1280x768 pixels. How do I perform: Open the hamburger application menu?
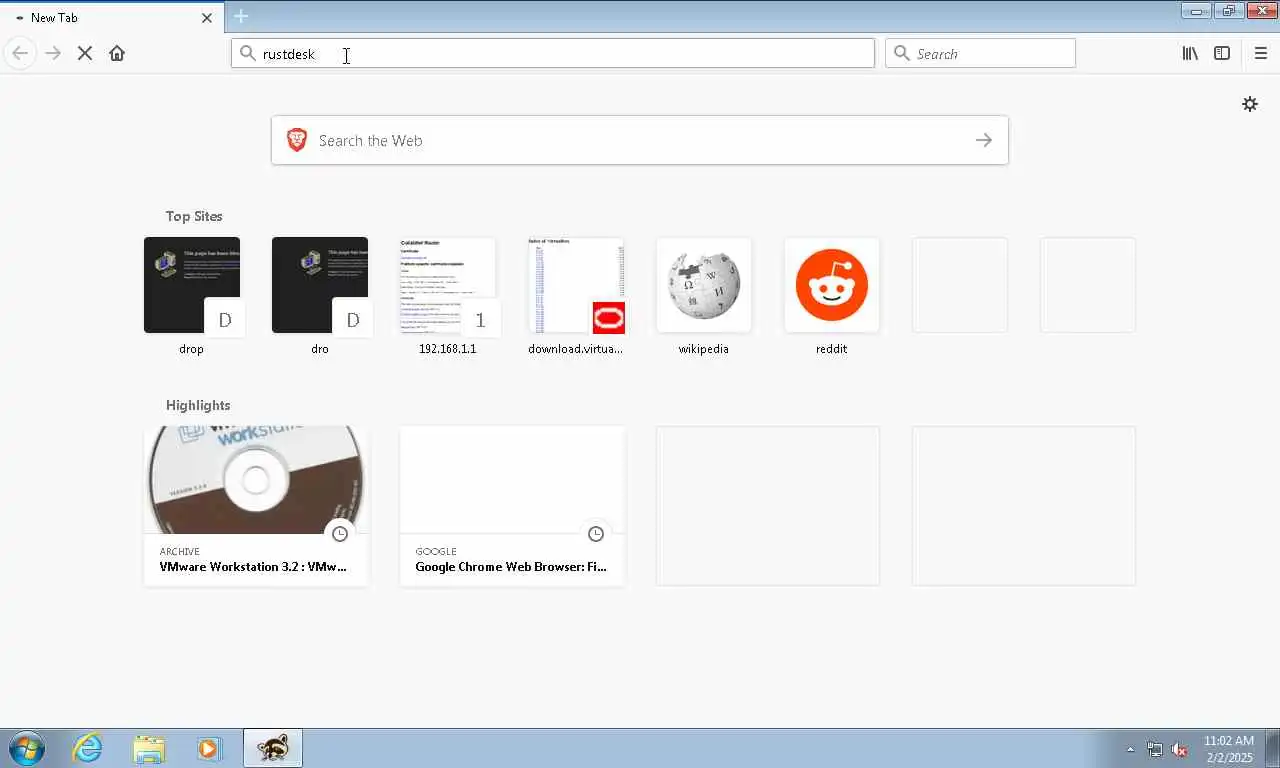1260,53
